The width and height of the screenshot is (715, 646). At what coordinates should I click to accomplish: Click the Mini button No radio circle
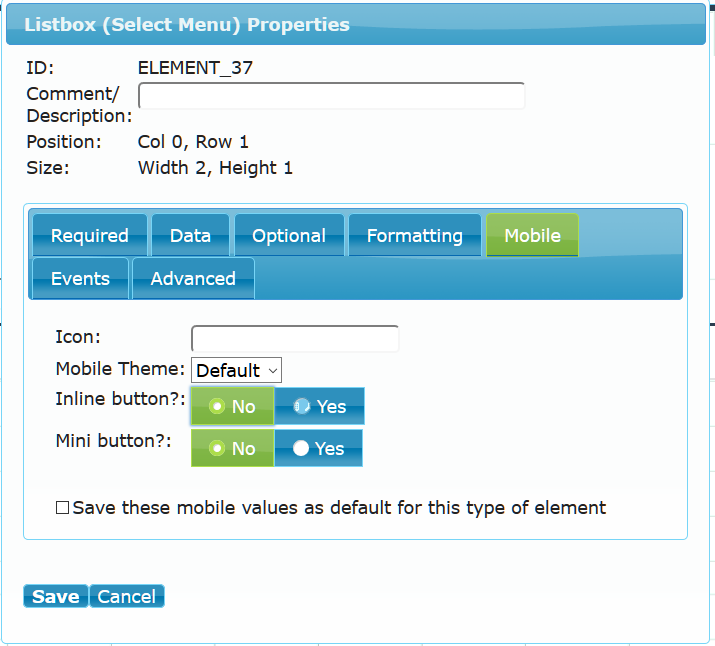click(217, 448)
